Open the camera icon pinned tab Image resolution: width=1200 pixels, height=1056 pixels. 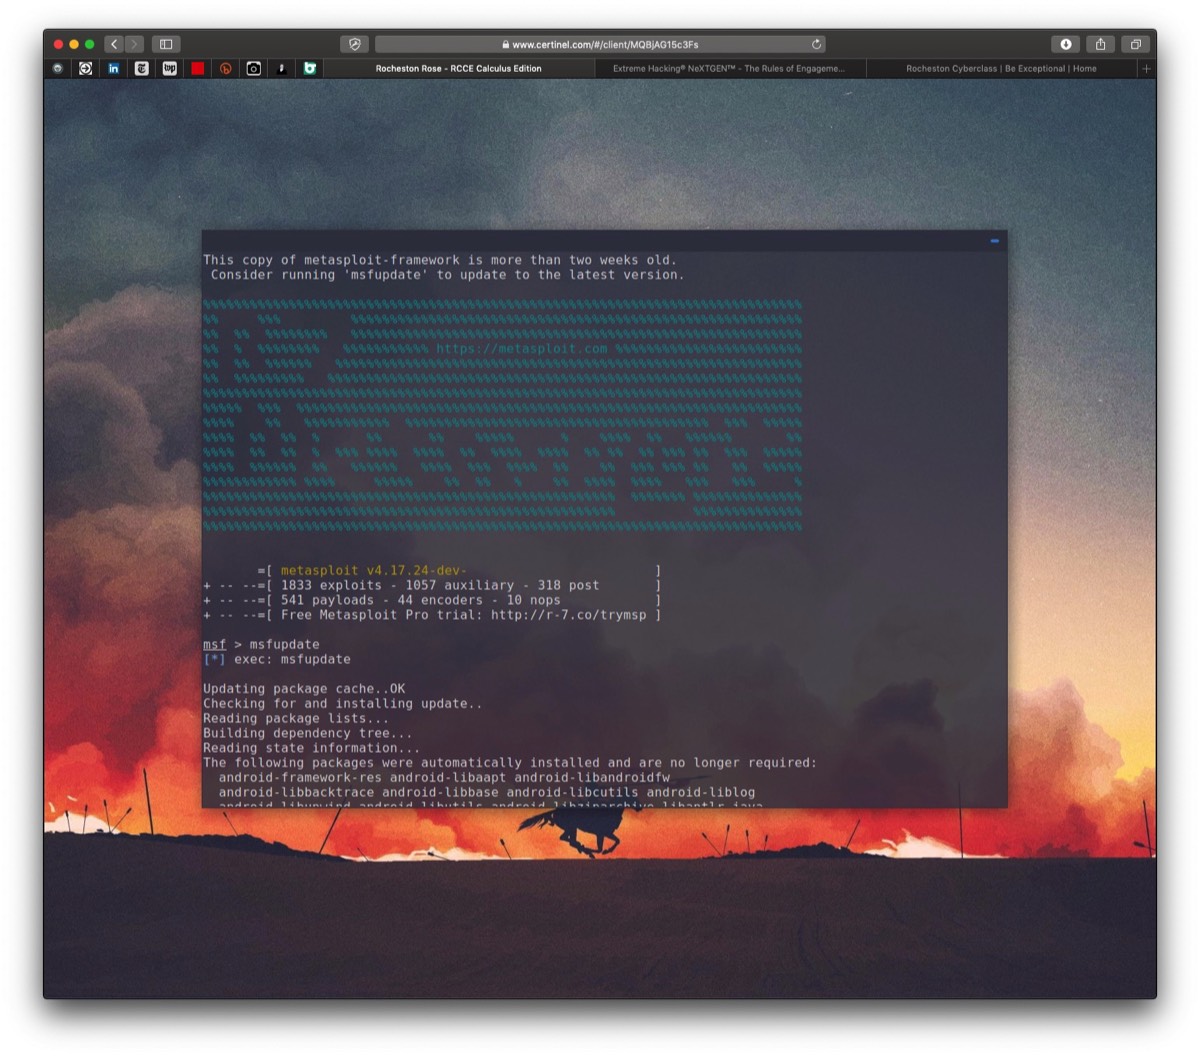click(254, 69)
